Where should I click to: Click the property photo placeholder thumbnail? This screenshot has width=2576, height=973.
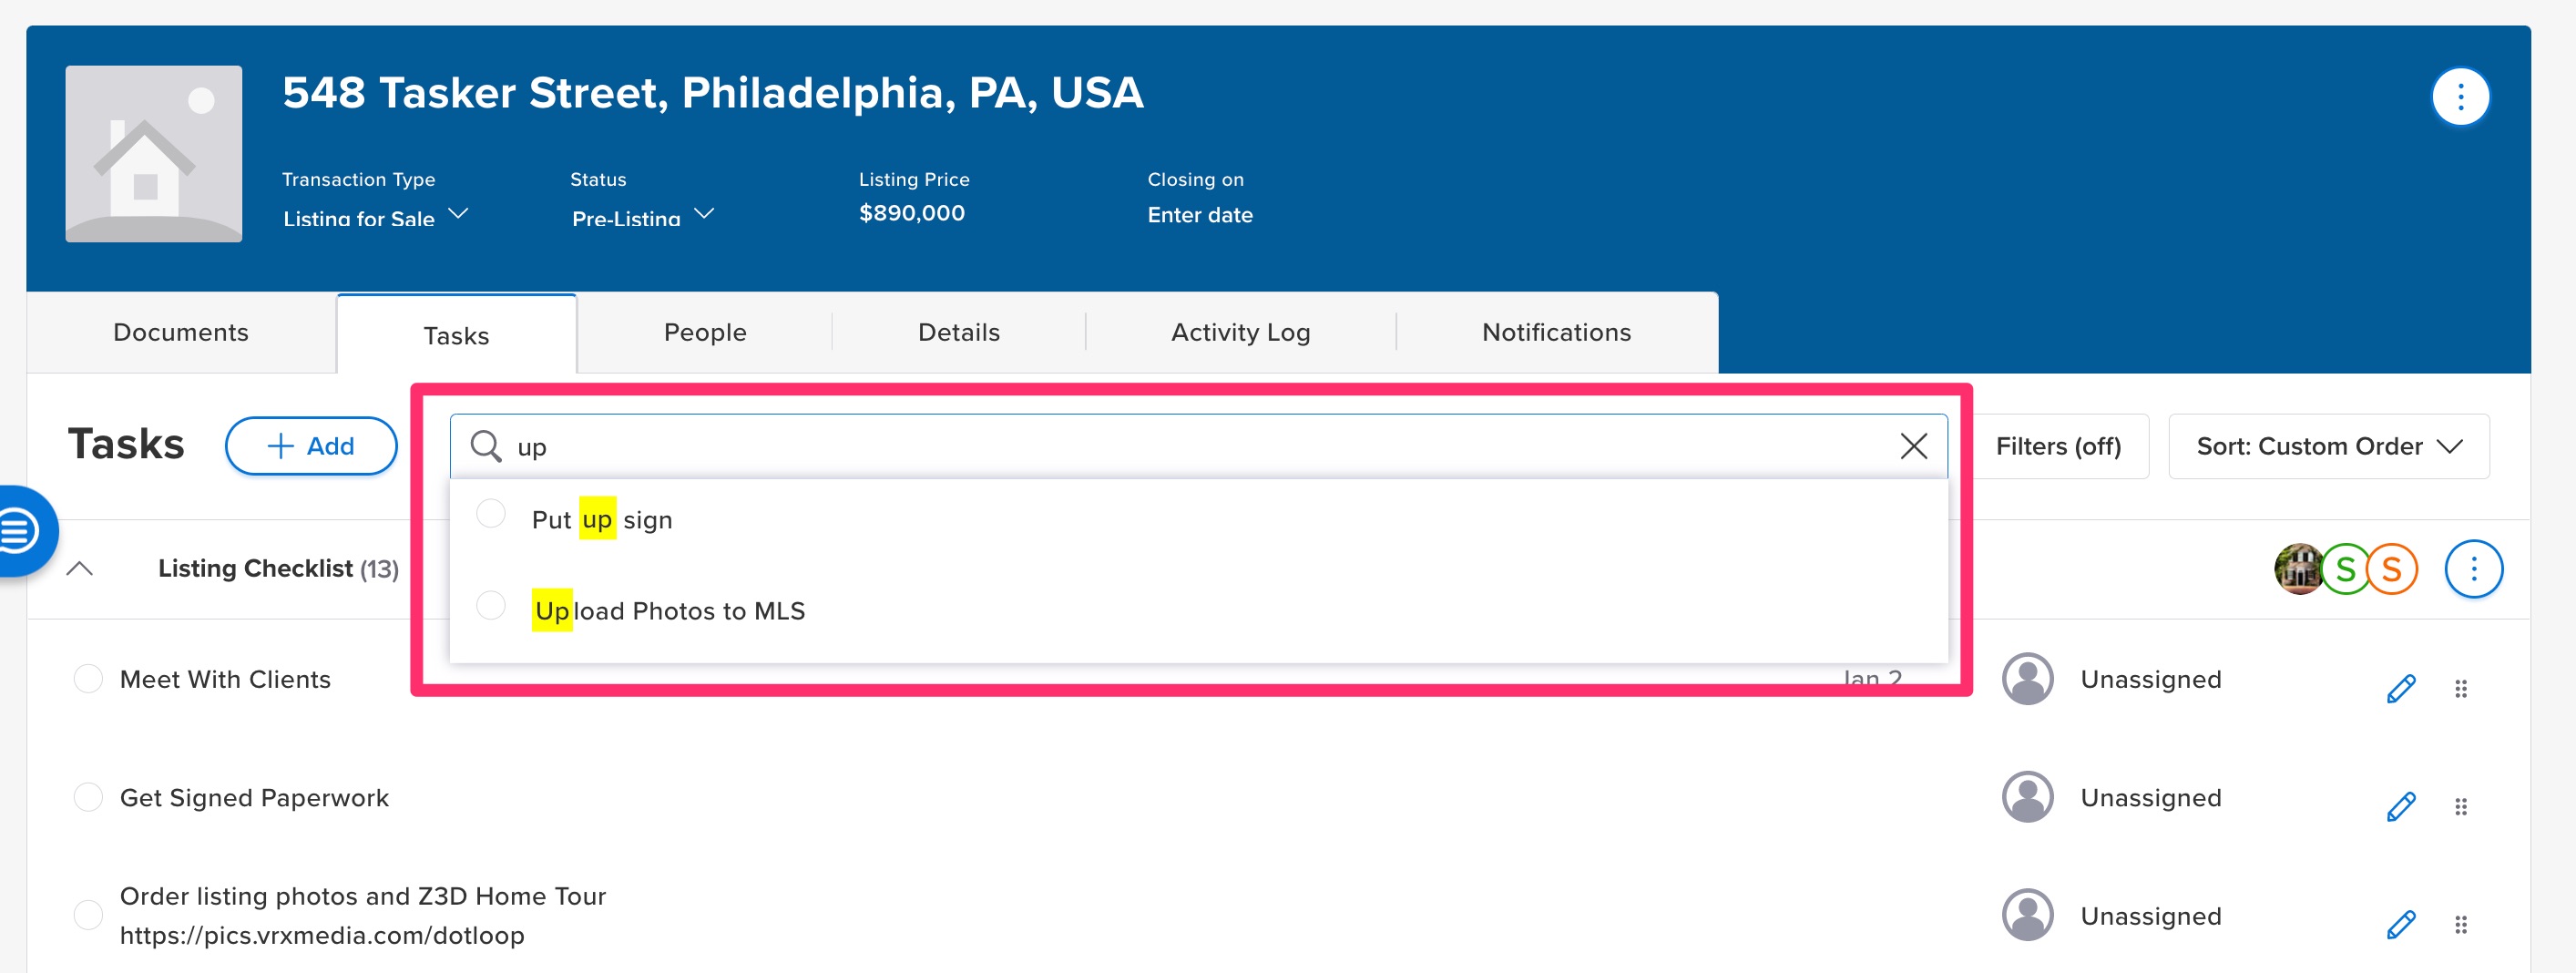(x=153, y=153)
